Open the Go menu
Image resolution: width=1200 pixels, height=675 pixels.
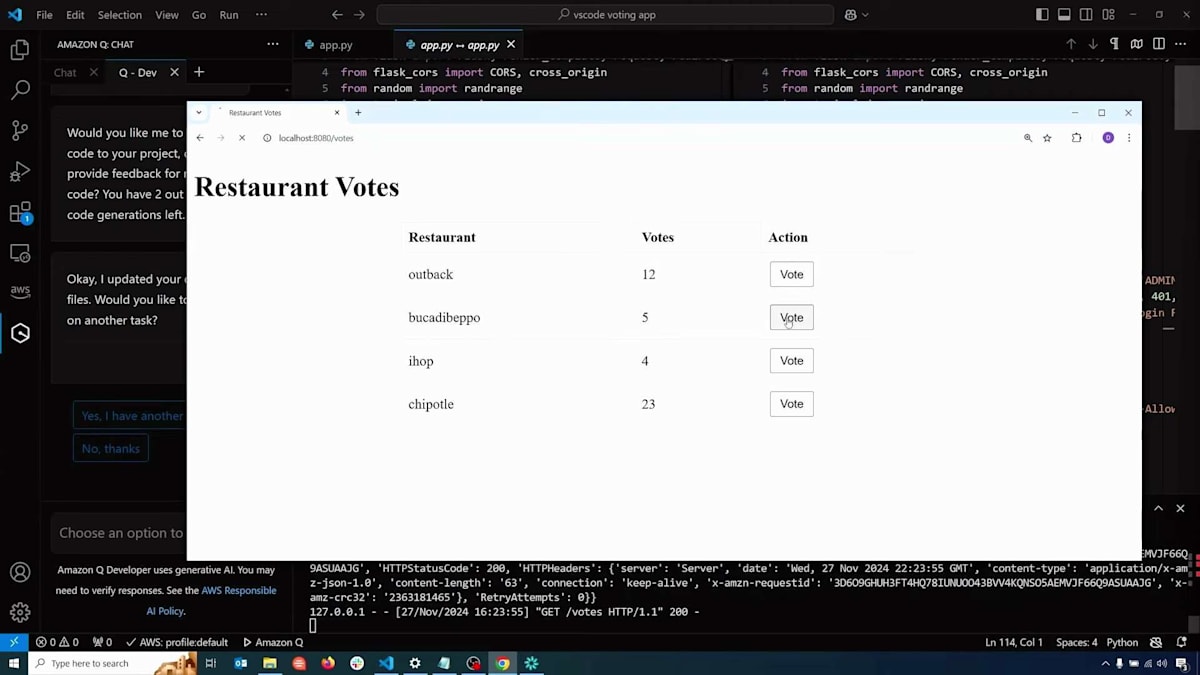coord(199,15)
